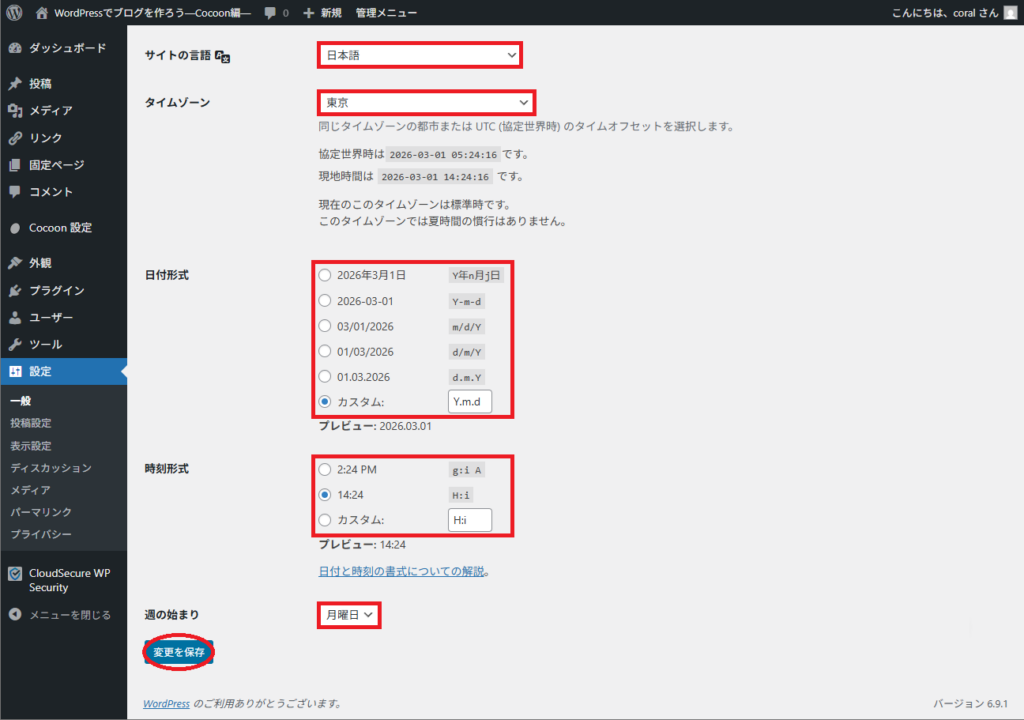The height and width of the screenshot is (720, 1024).
Task: Click the custom date format Y.m.d field
Action: coord(470,404)
